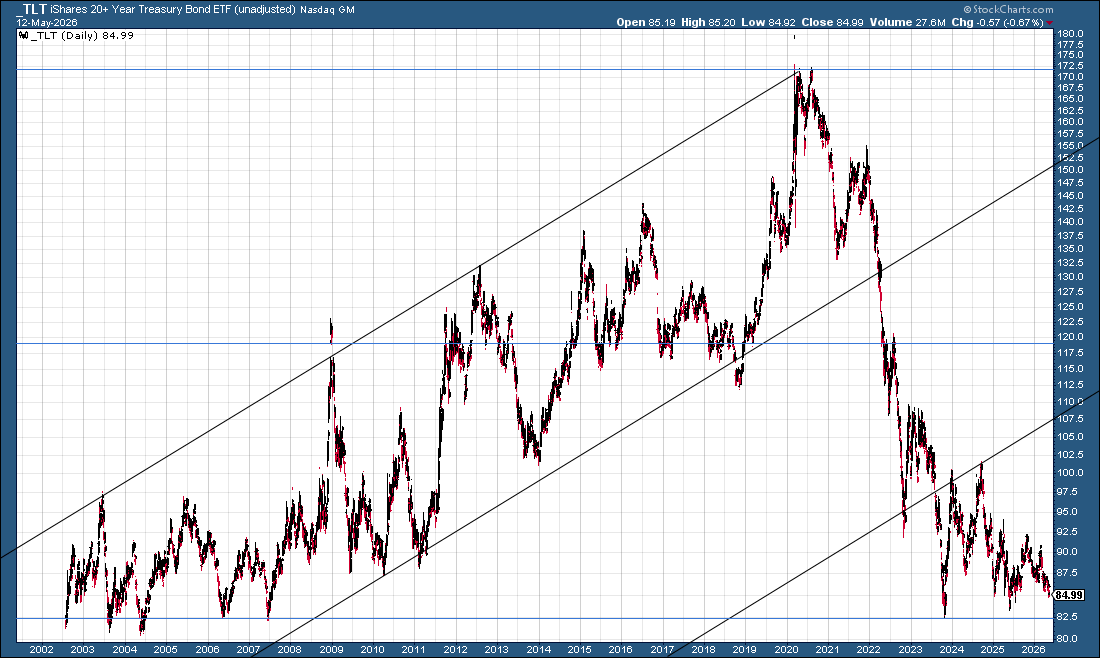1100x658 pixels.
Task: Click the 2026 label on the time axis
Action: pyautogui.click(x=1033, y=649)
